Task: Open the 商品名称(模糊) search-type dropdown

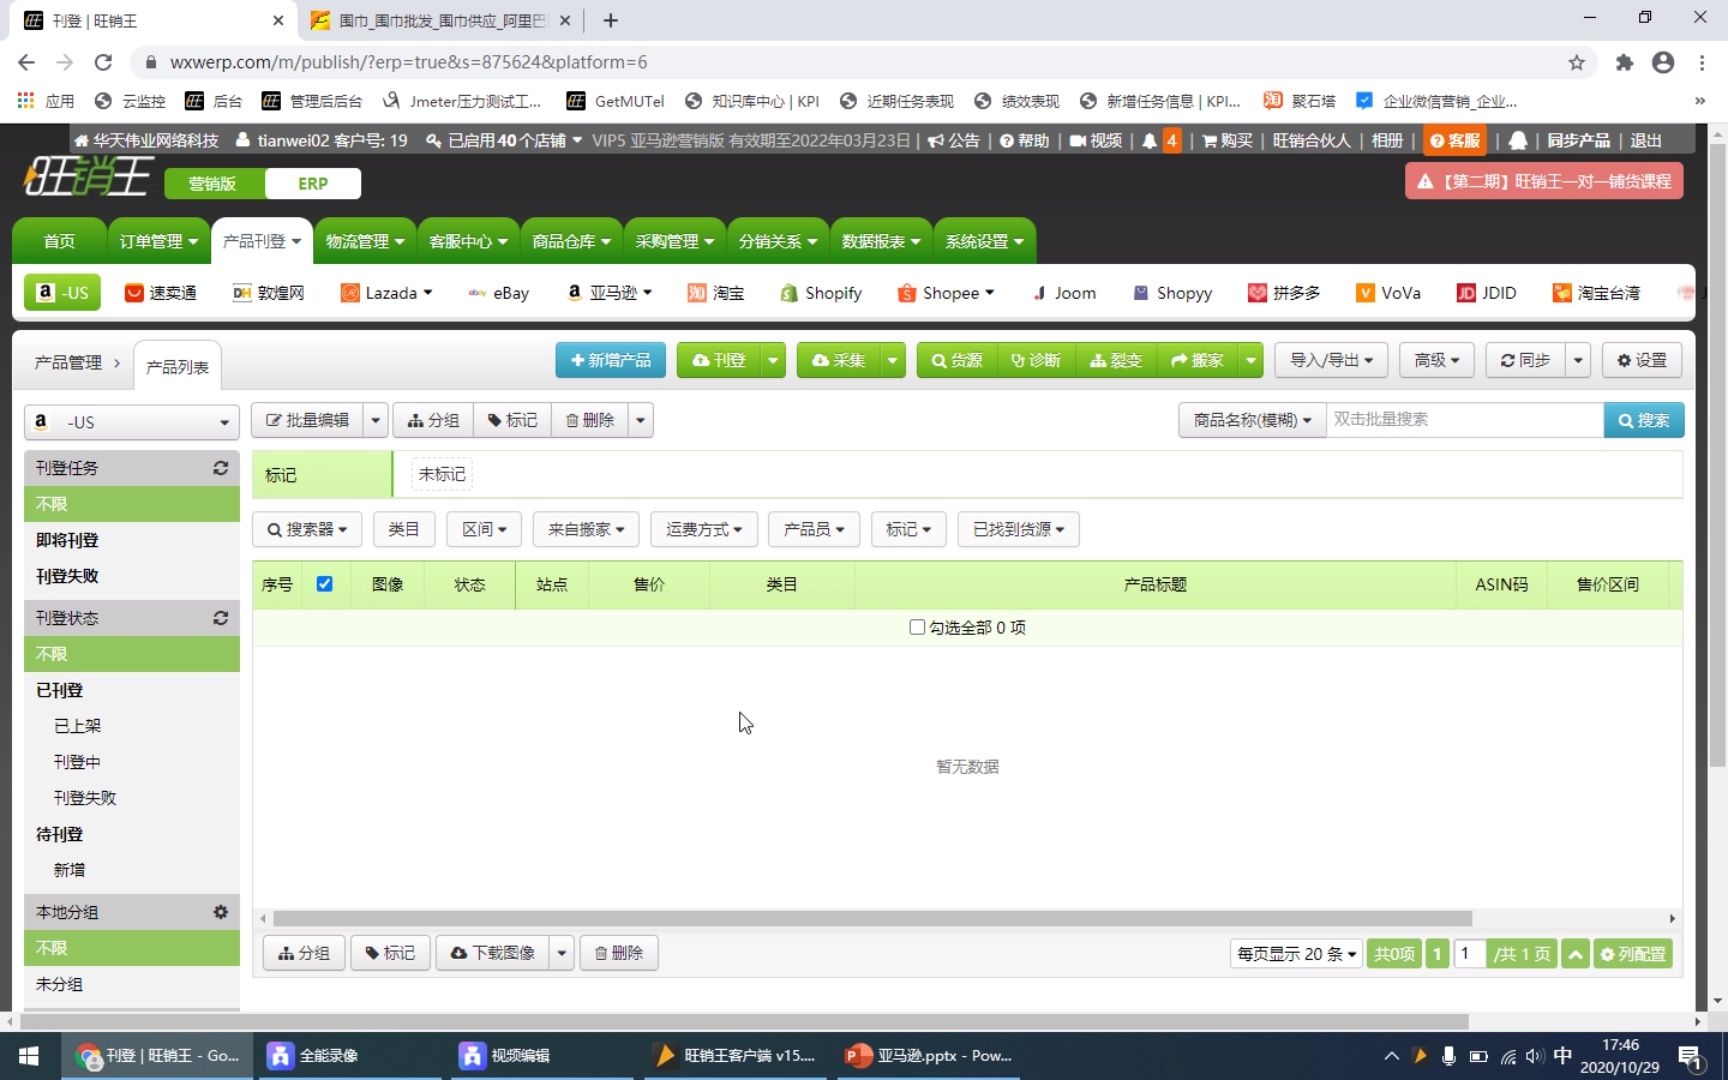Action: coord(1252,420)
